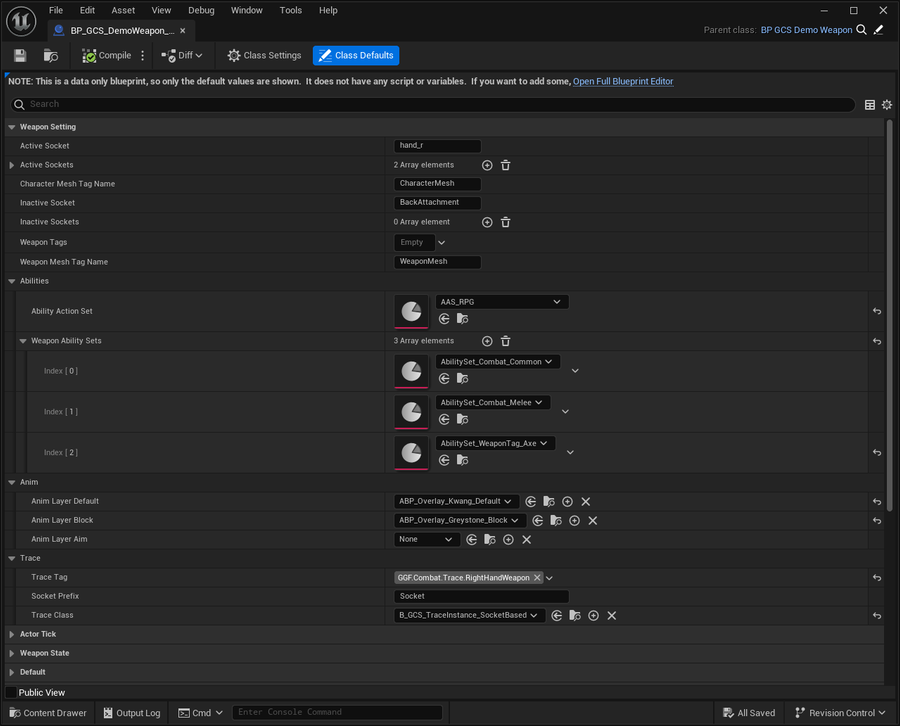Image resolution: width=900 pixels, height=726 pixels.
Task: Open Class Settings
Action: coord(264,56)
